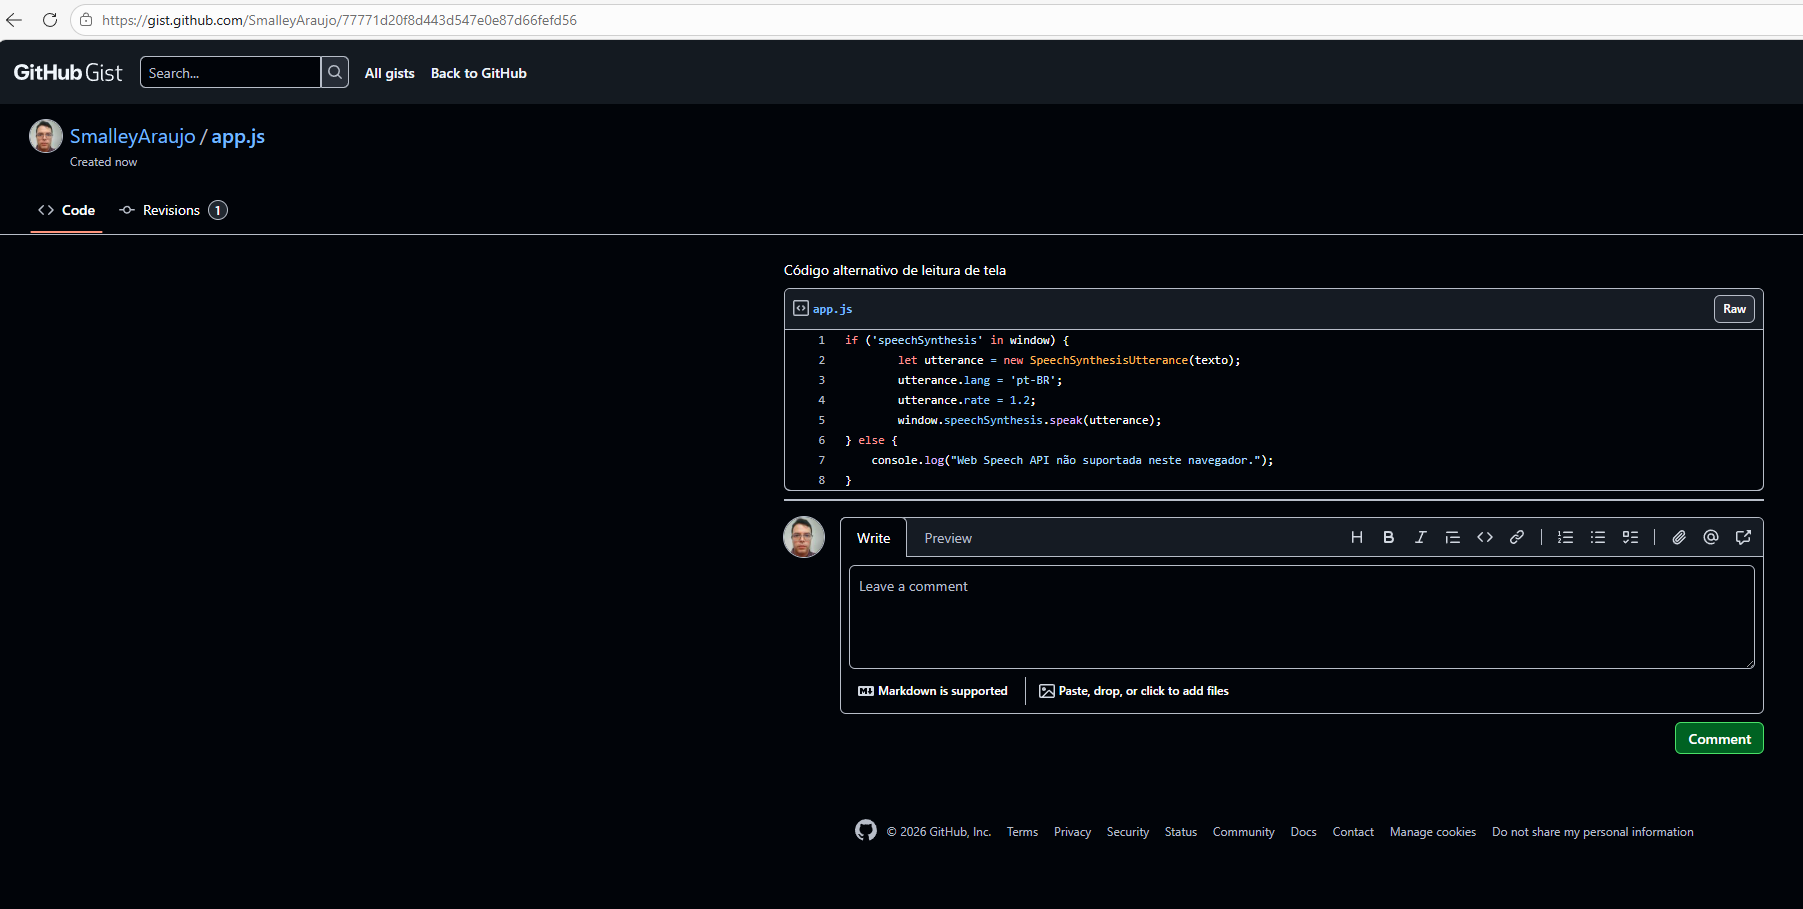Go Back to GitHub
Screen dimensions: 1803x909
point(479,73)
